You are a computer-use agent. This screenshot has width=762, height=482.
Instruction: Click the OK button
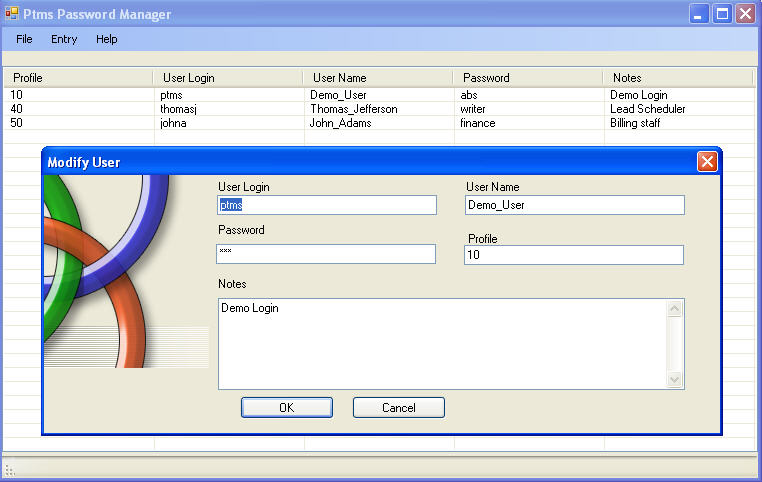[x=287, y=408]
